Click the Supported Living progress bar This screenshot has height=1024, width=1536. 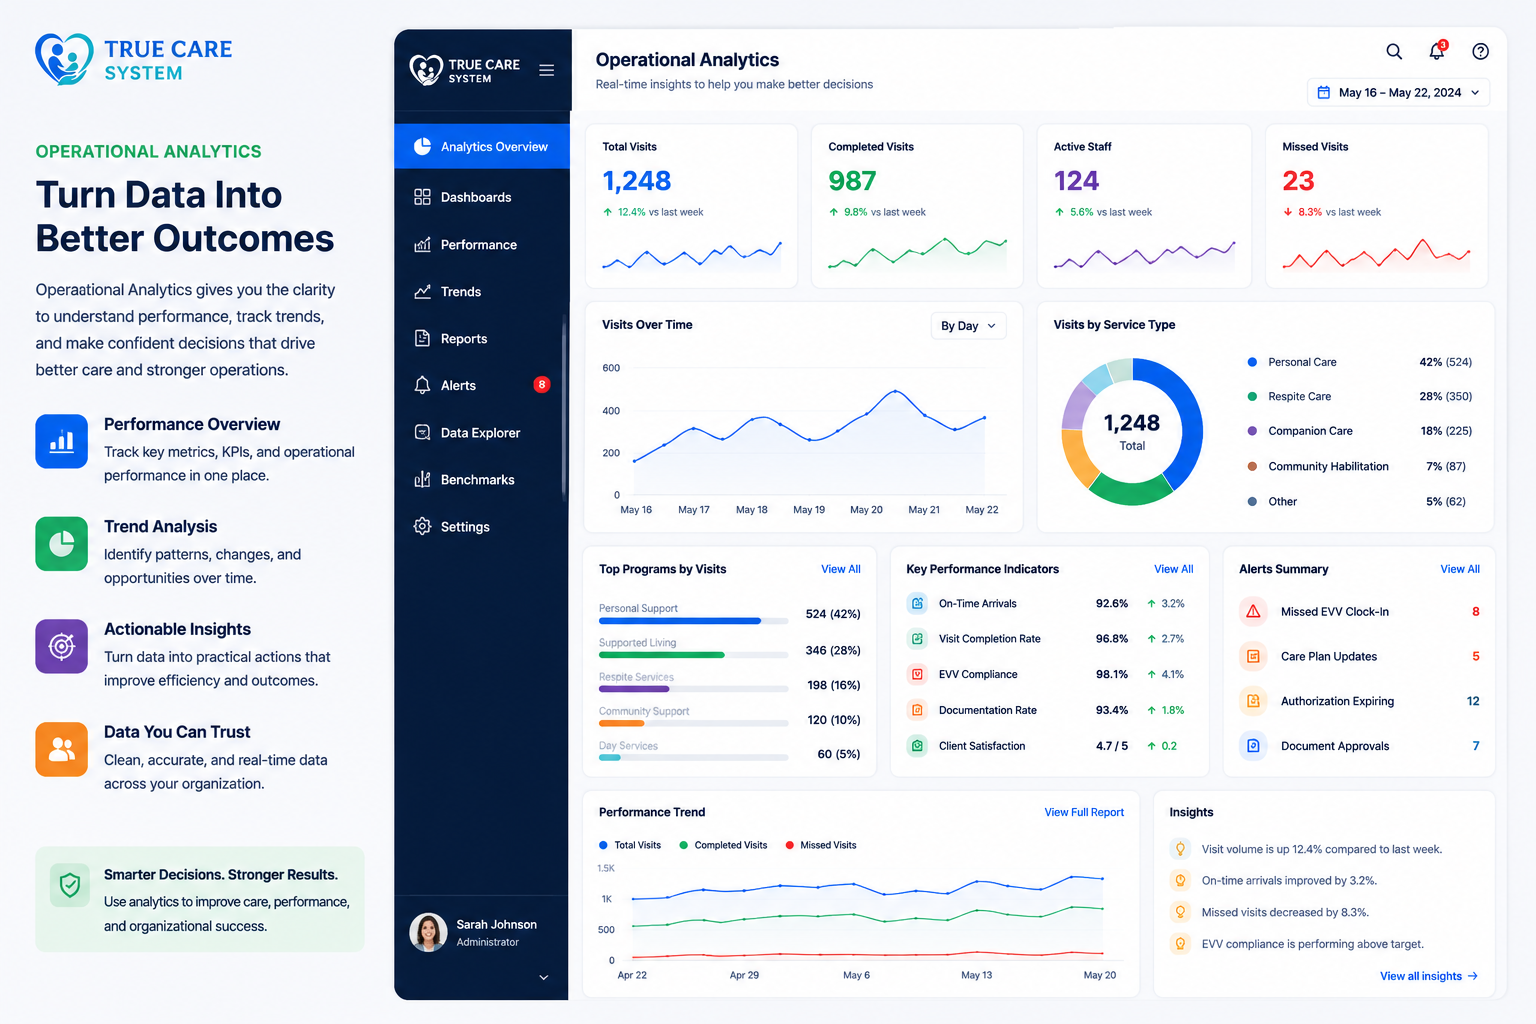[693, 655]
